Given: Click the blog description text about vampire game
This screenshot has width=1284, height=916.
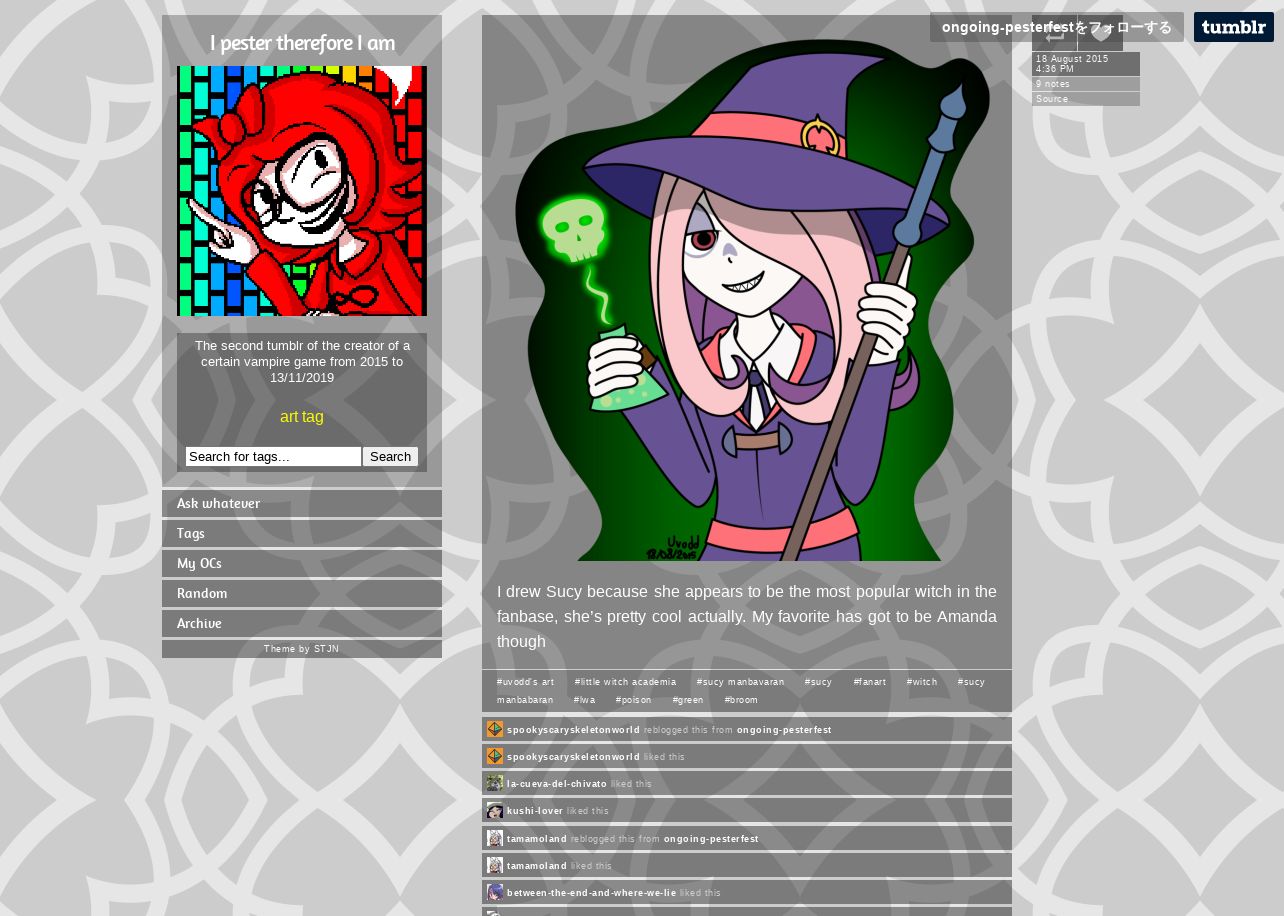Looking at the screenshot, I should pyautogui.click(x=302, y=361).
